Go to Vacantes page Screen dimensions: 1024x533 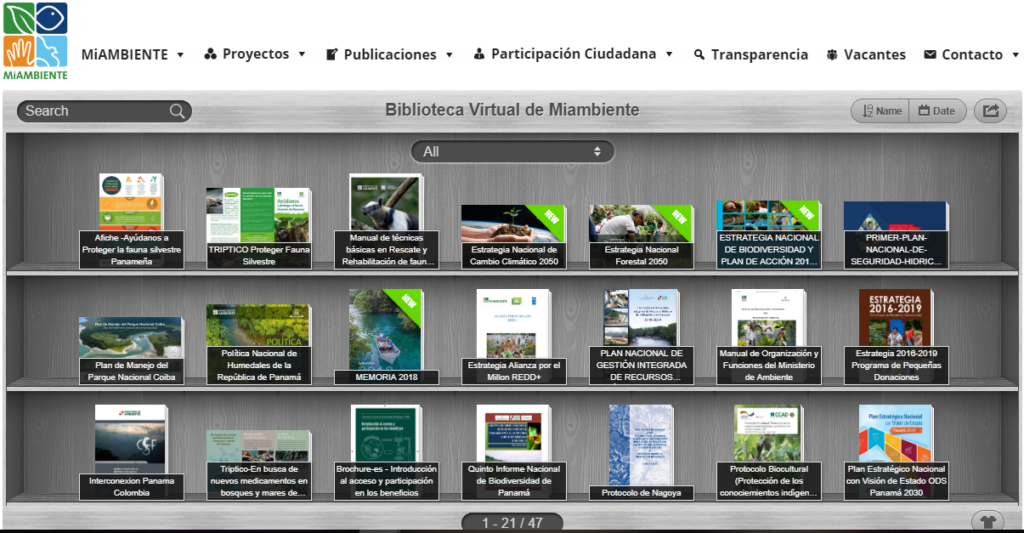(x=865, y=55)
